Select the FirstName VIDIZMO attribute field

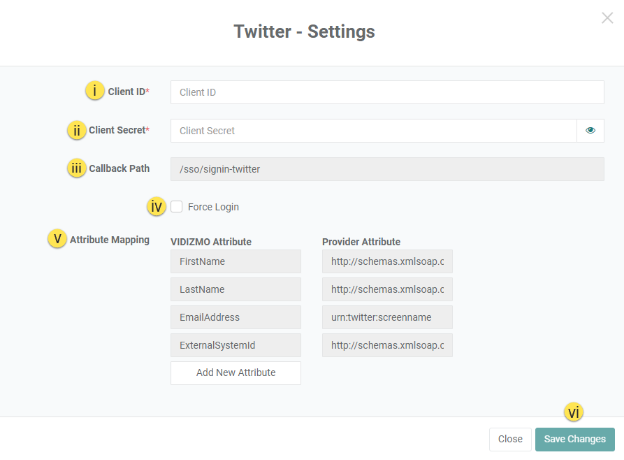tap(235, 261)
